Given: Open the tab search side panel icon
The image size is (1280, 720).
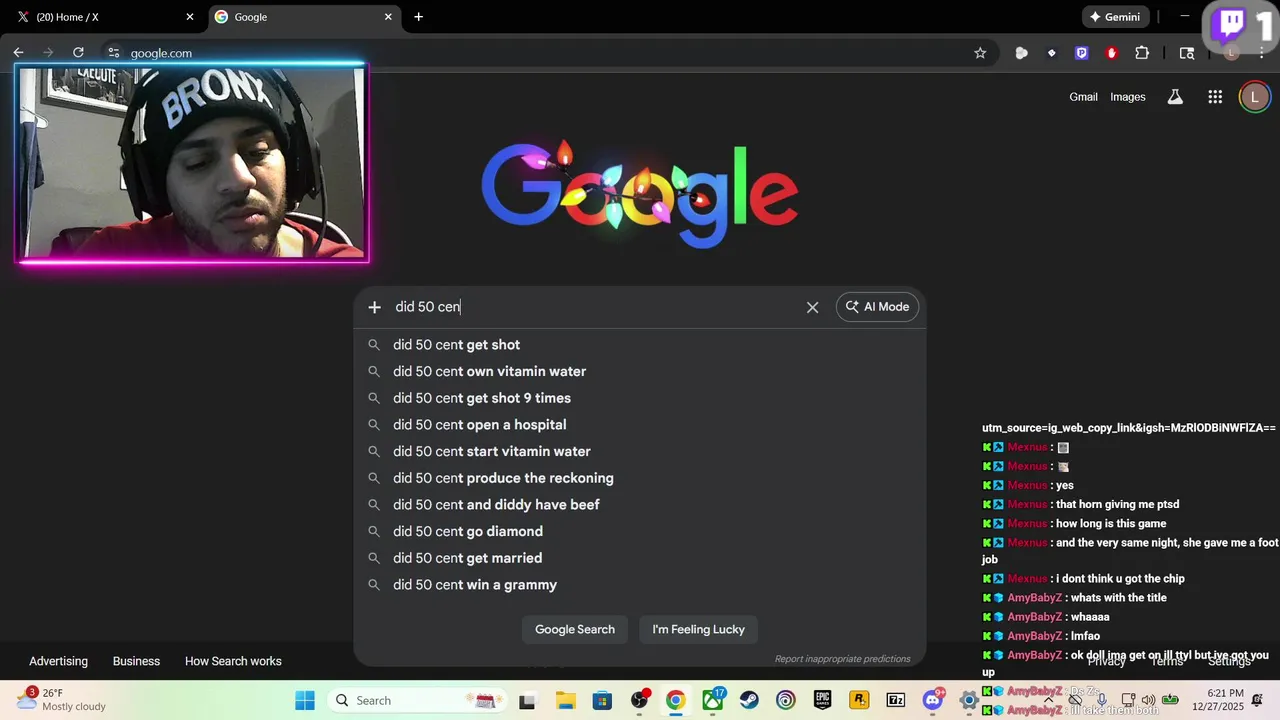Looking at the screenshot, I should click(1187, 53).
